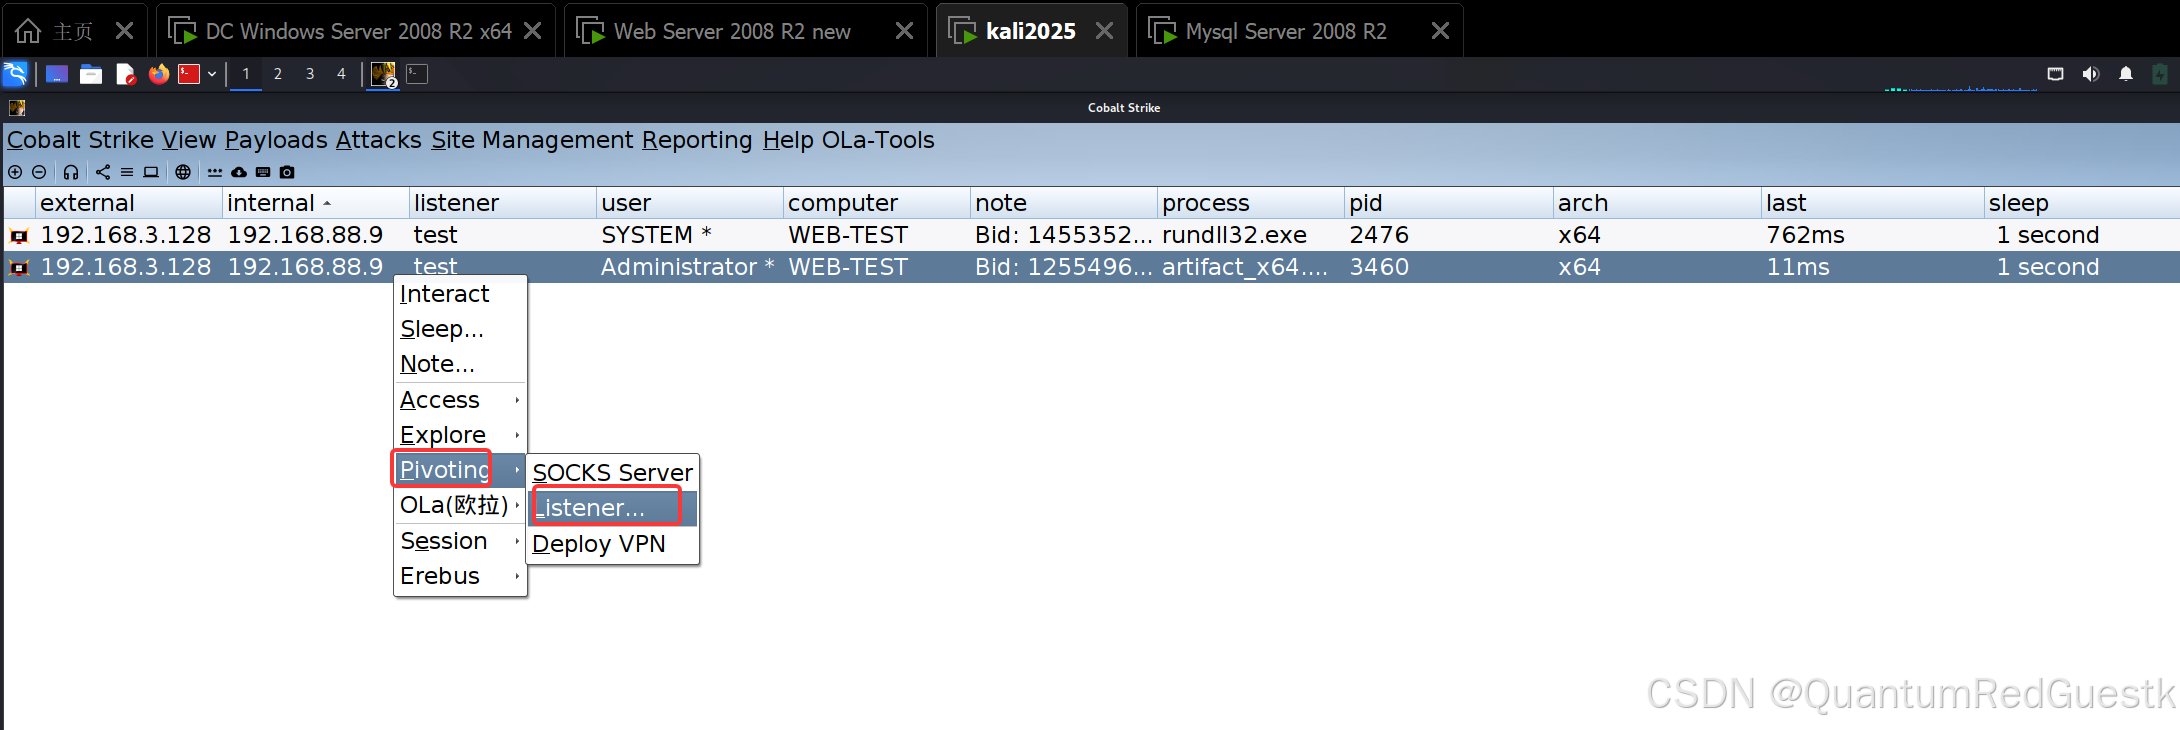This screenshot has width=2180, height=730.
Task: Launch Firefox from the panel
Action: pos(158,74)
